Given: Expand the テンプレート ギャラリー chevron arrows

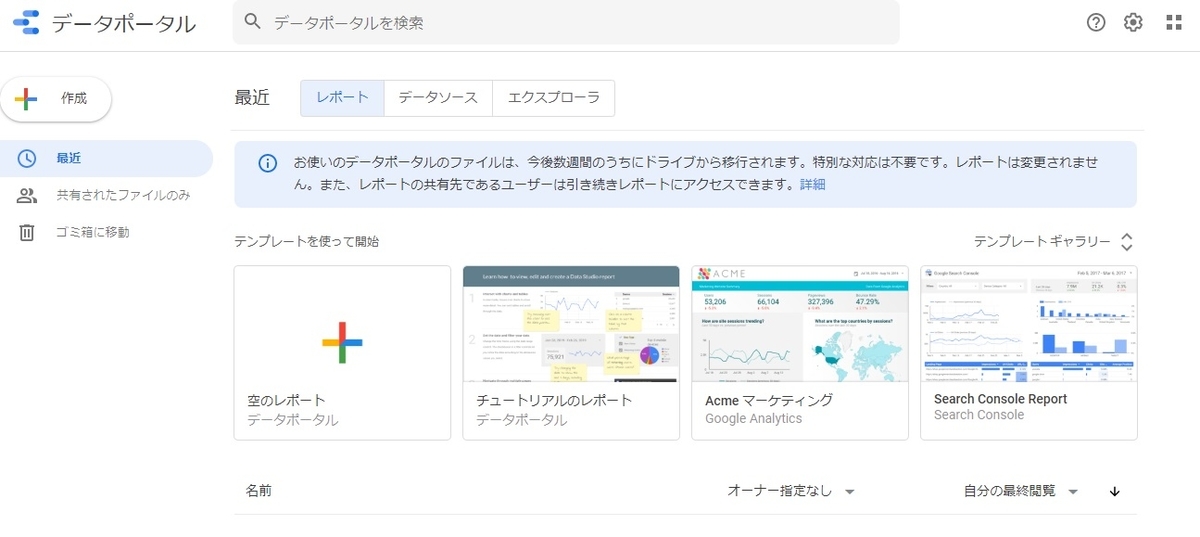Looking at the screenshot, I should pos(1127,242).
